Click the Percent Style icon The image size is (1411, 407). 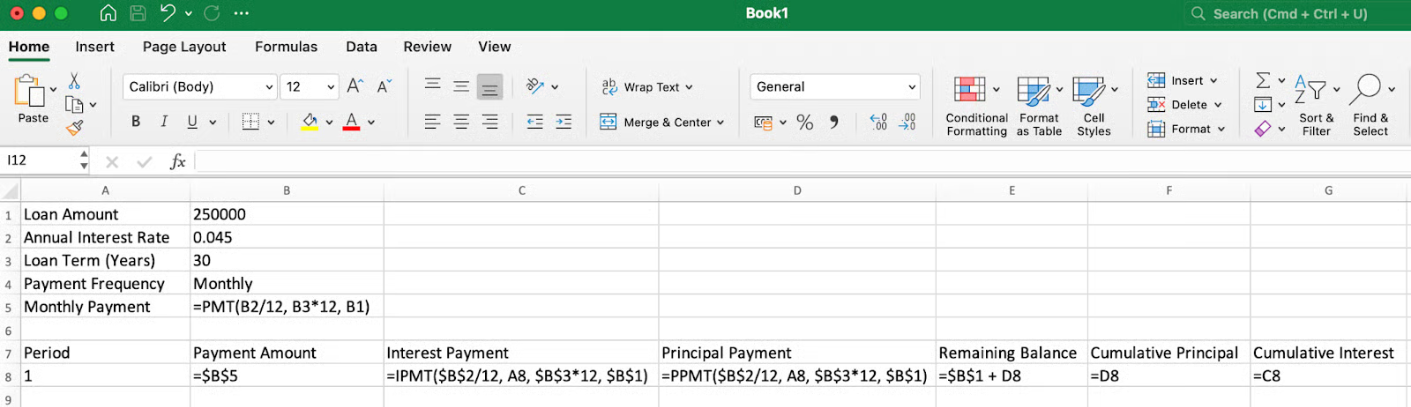[x=804, y=122]
